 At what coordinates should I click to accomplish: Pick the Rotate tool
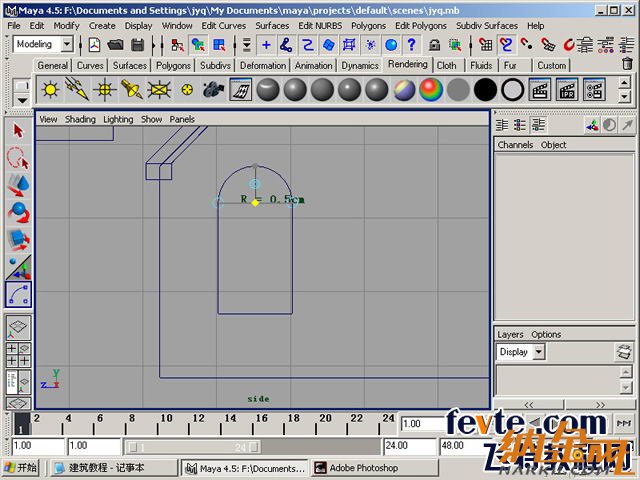(x=18, y=212)
